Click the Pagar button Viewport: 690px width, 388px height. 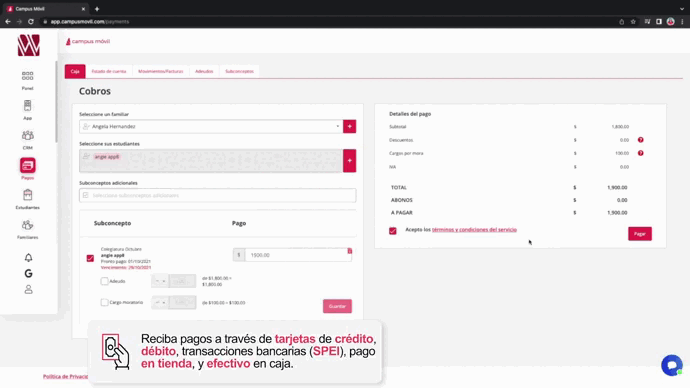(639, 234)
